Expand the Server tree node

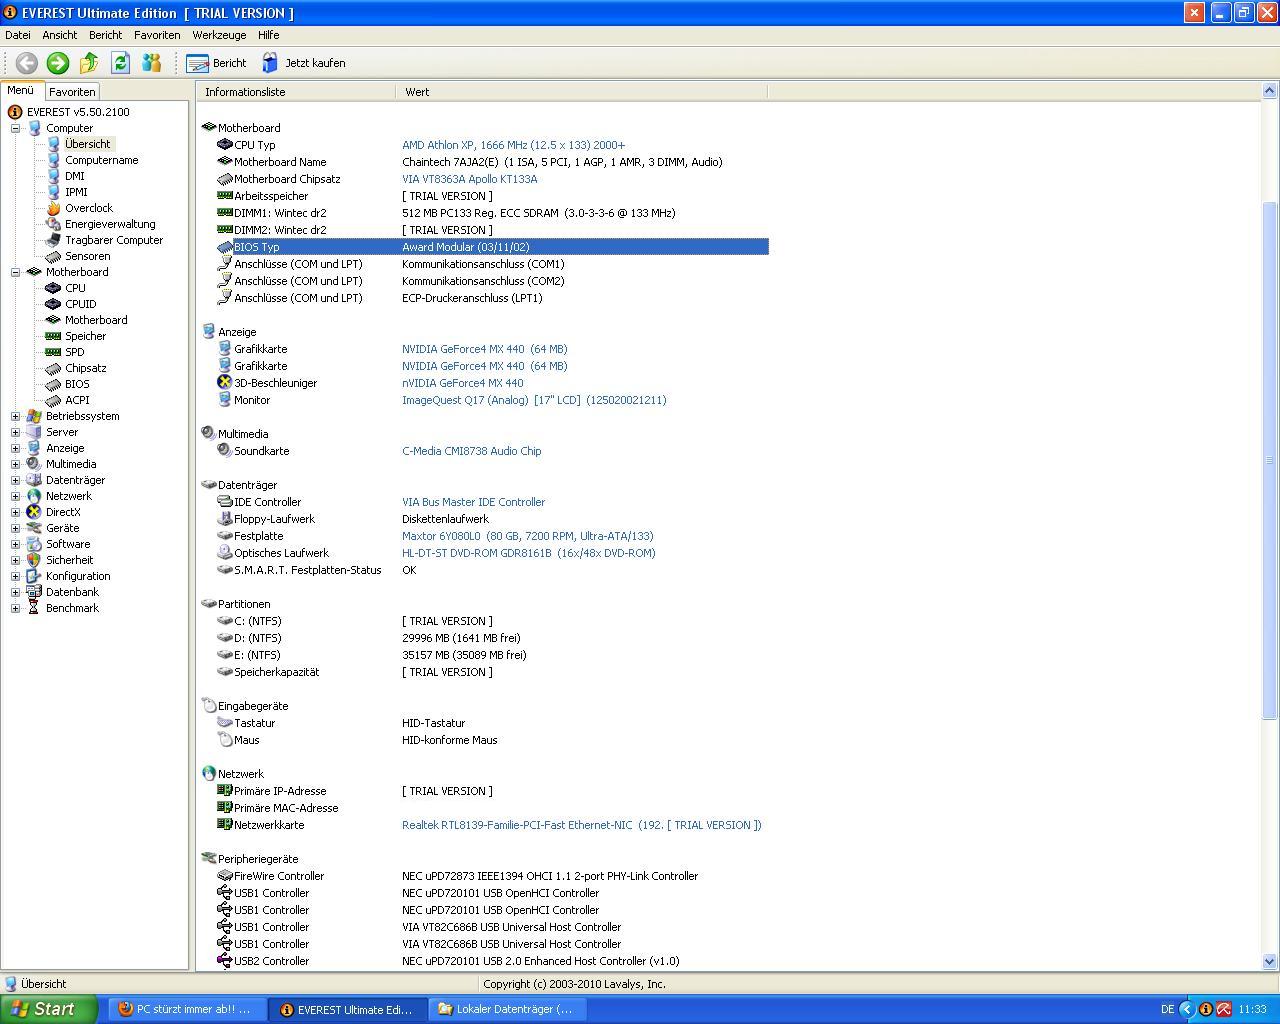coord(15,432)
